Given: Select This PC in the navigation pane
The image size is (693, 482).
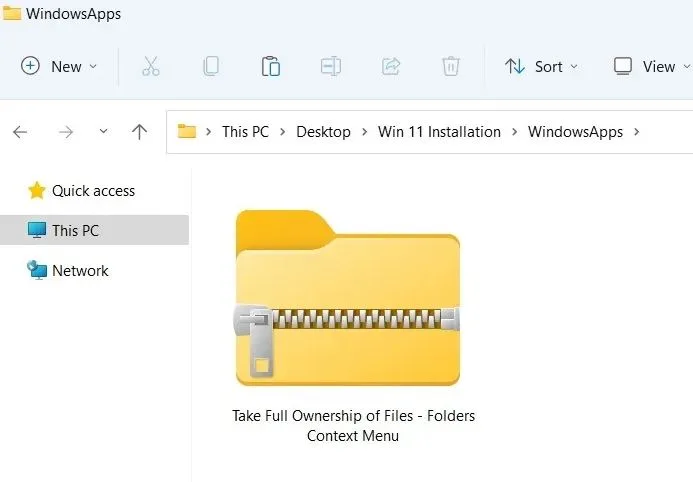Looking at the screenshot, I should click(x=94, y=230).
